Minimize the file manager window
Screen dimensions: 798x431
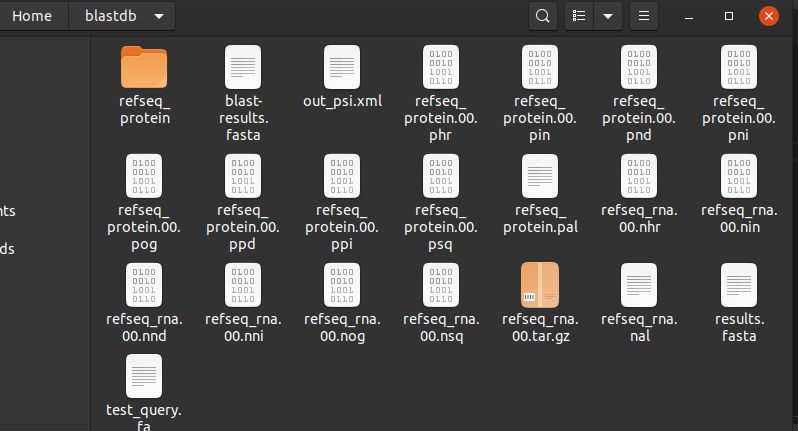(x=689, y=17)
